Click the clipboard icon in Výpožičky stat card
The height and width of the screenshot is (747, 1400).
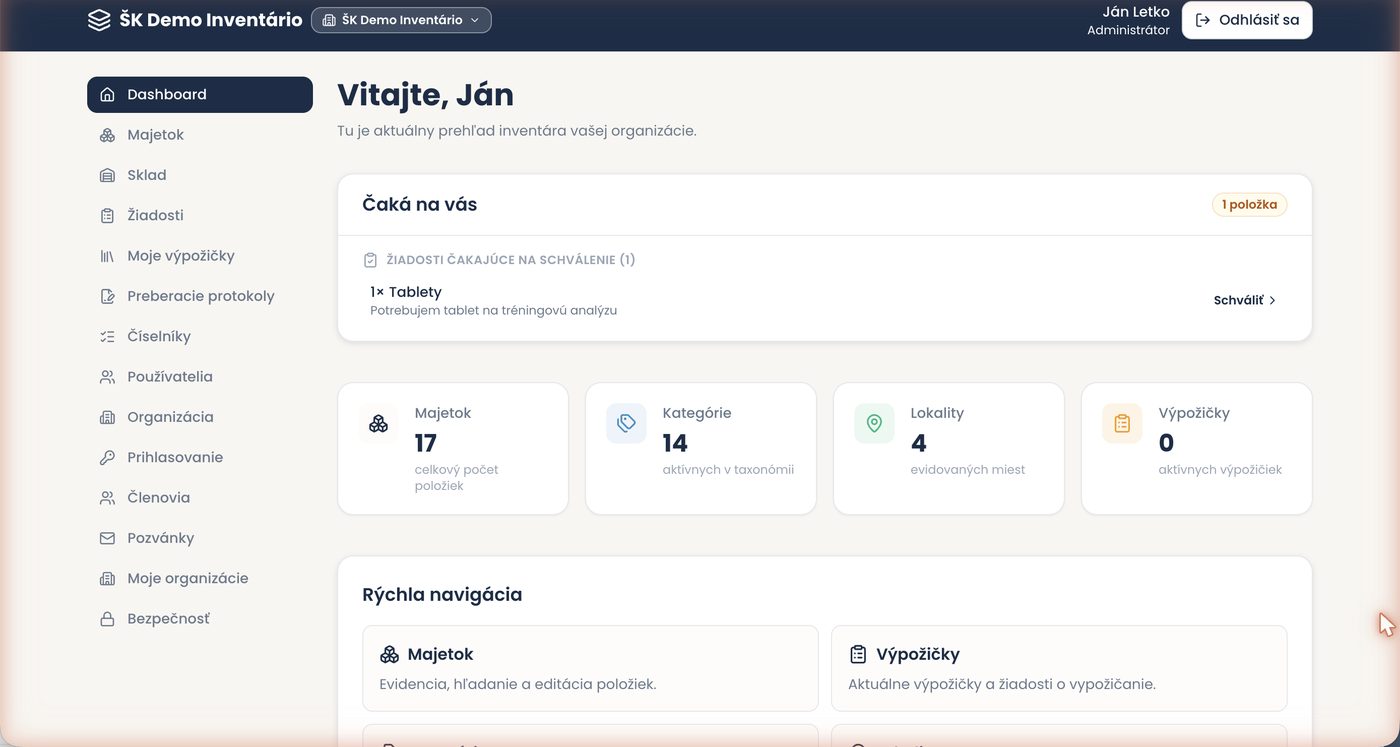pyautogui.click(x=1122, y=424)
